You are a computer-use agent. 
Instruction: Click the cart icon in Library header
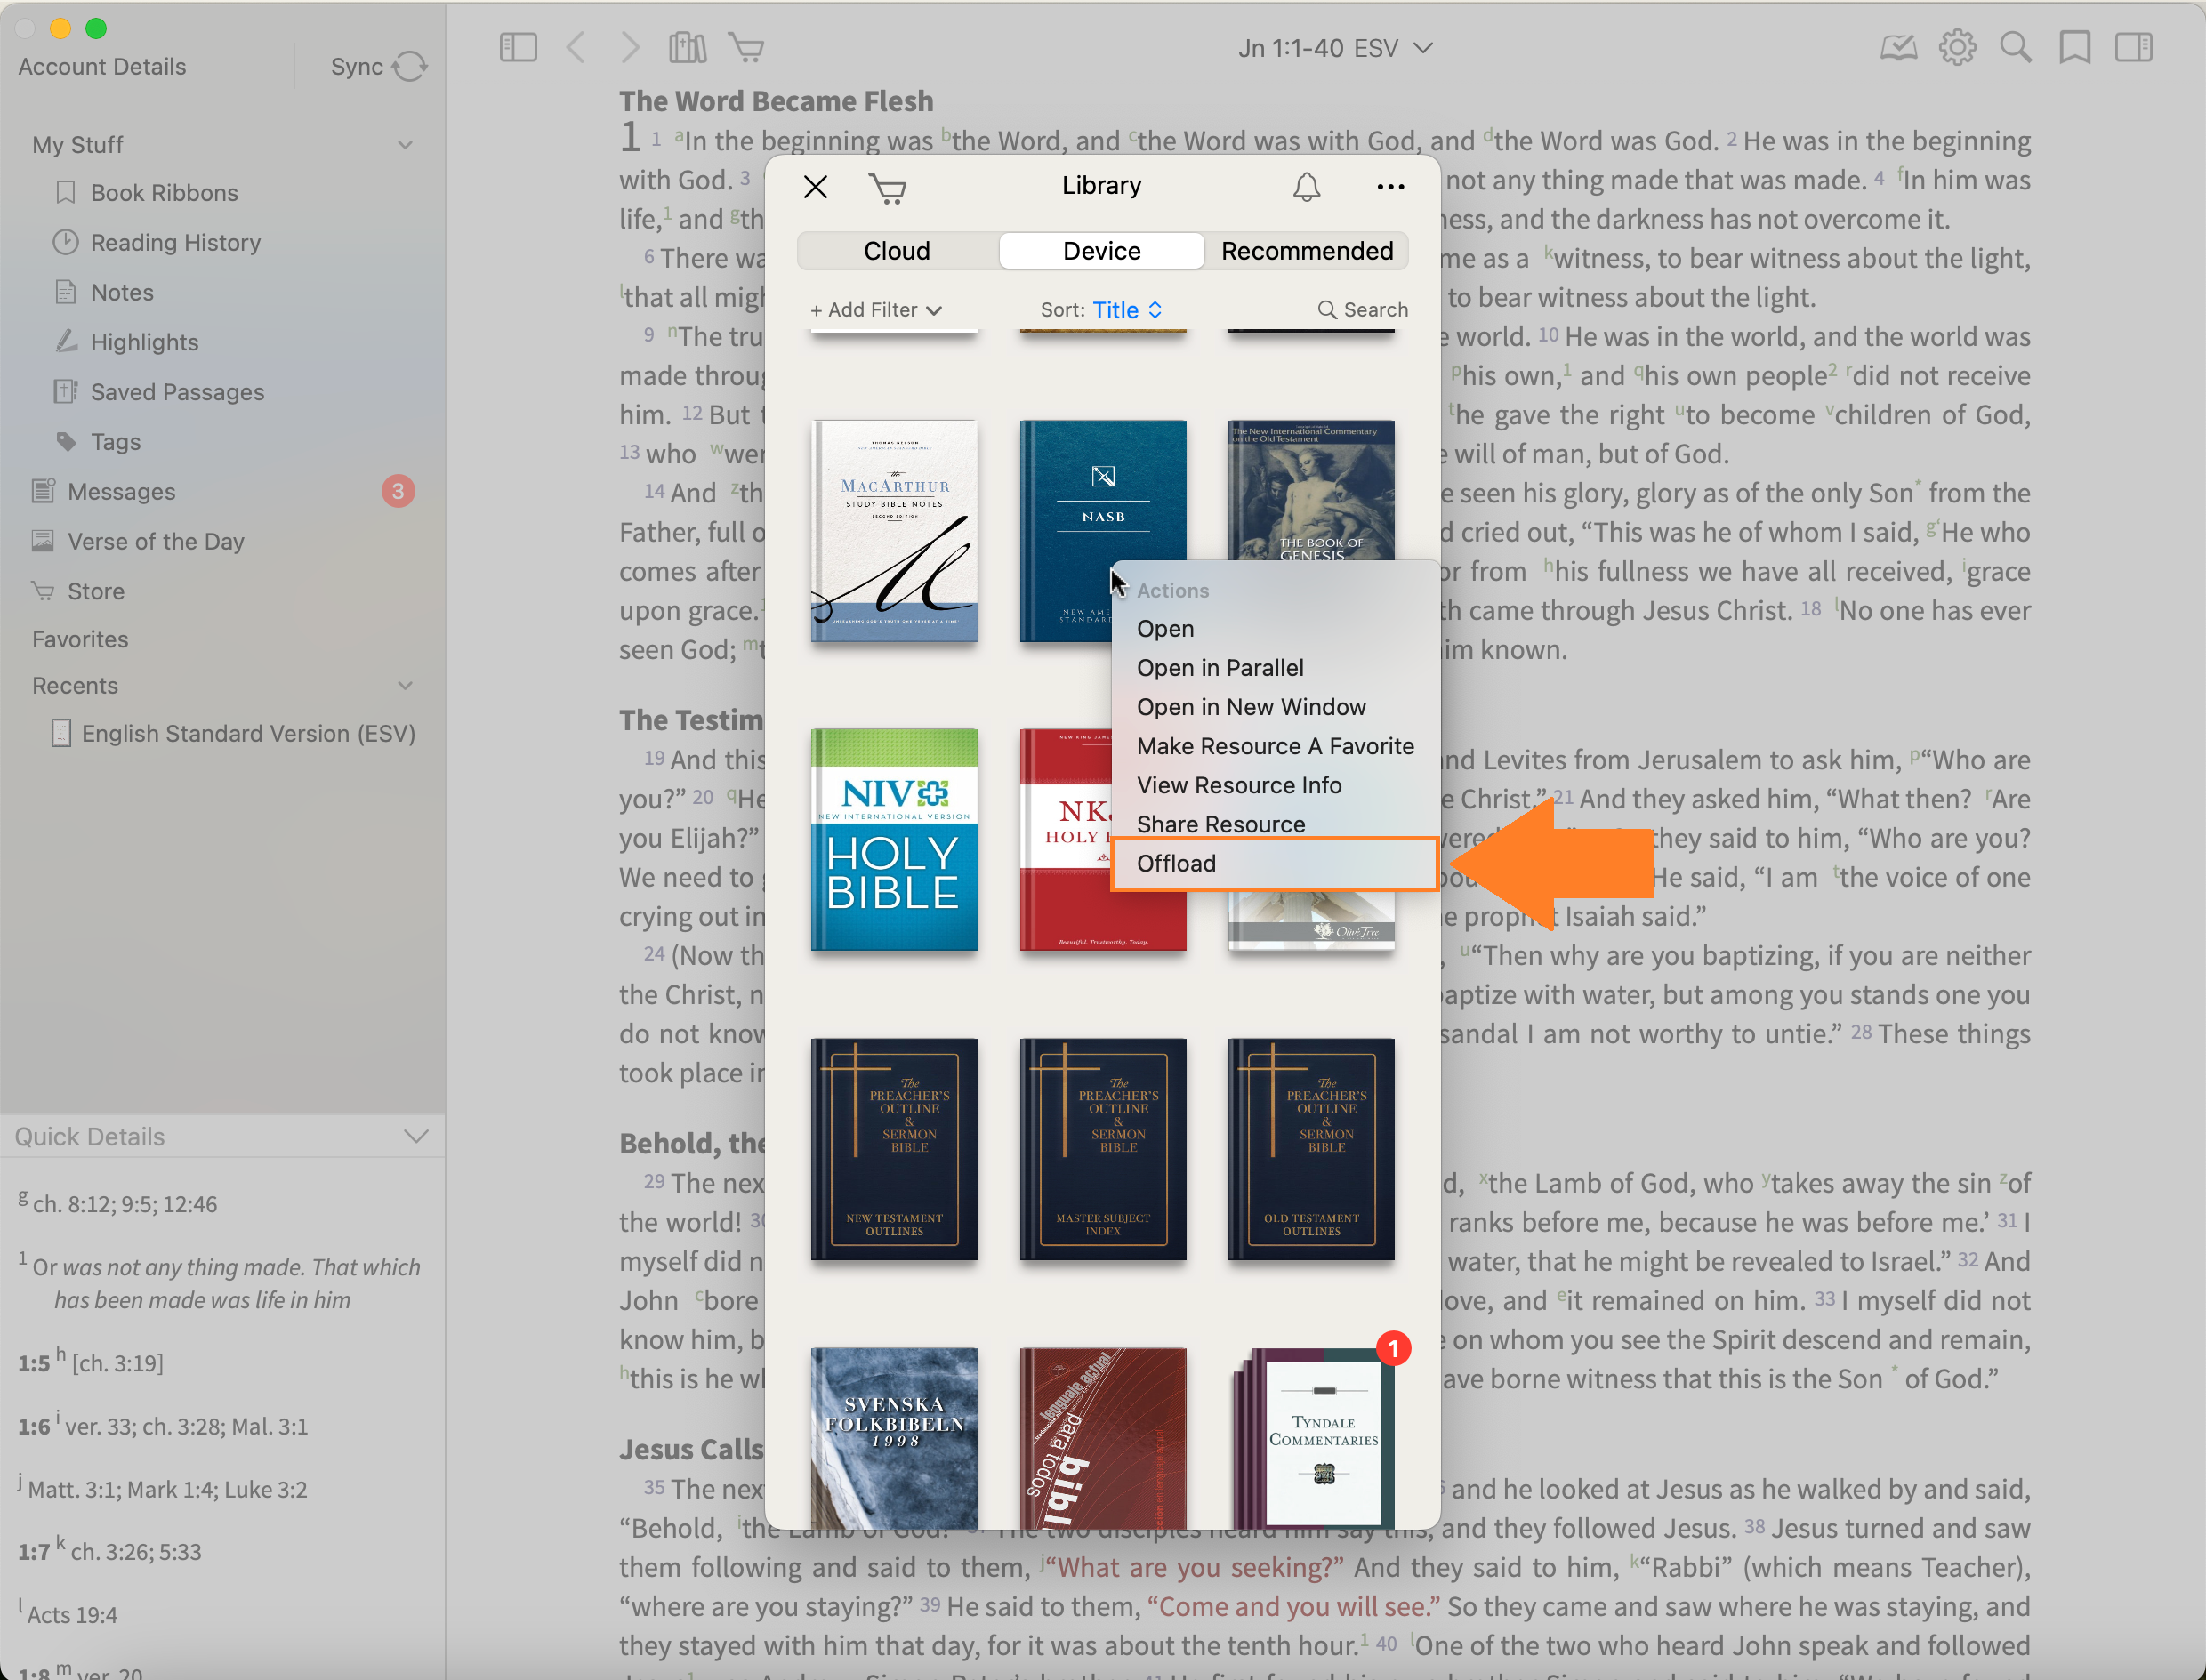click(x=887, y=187)
